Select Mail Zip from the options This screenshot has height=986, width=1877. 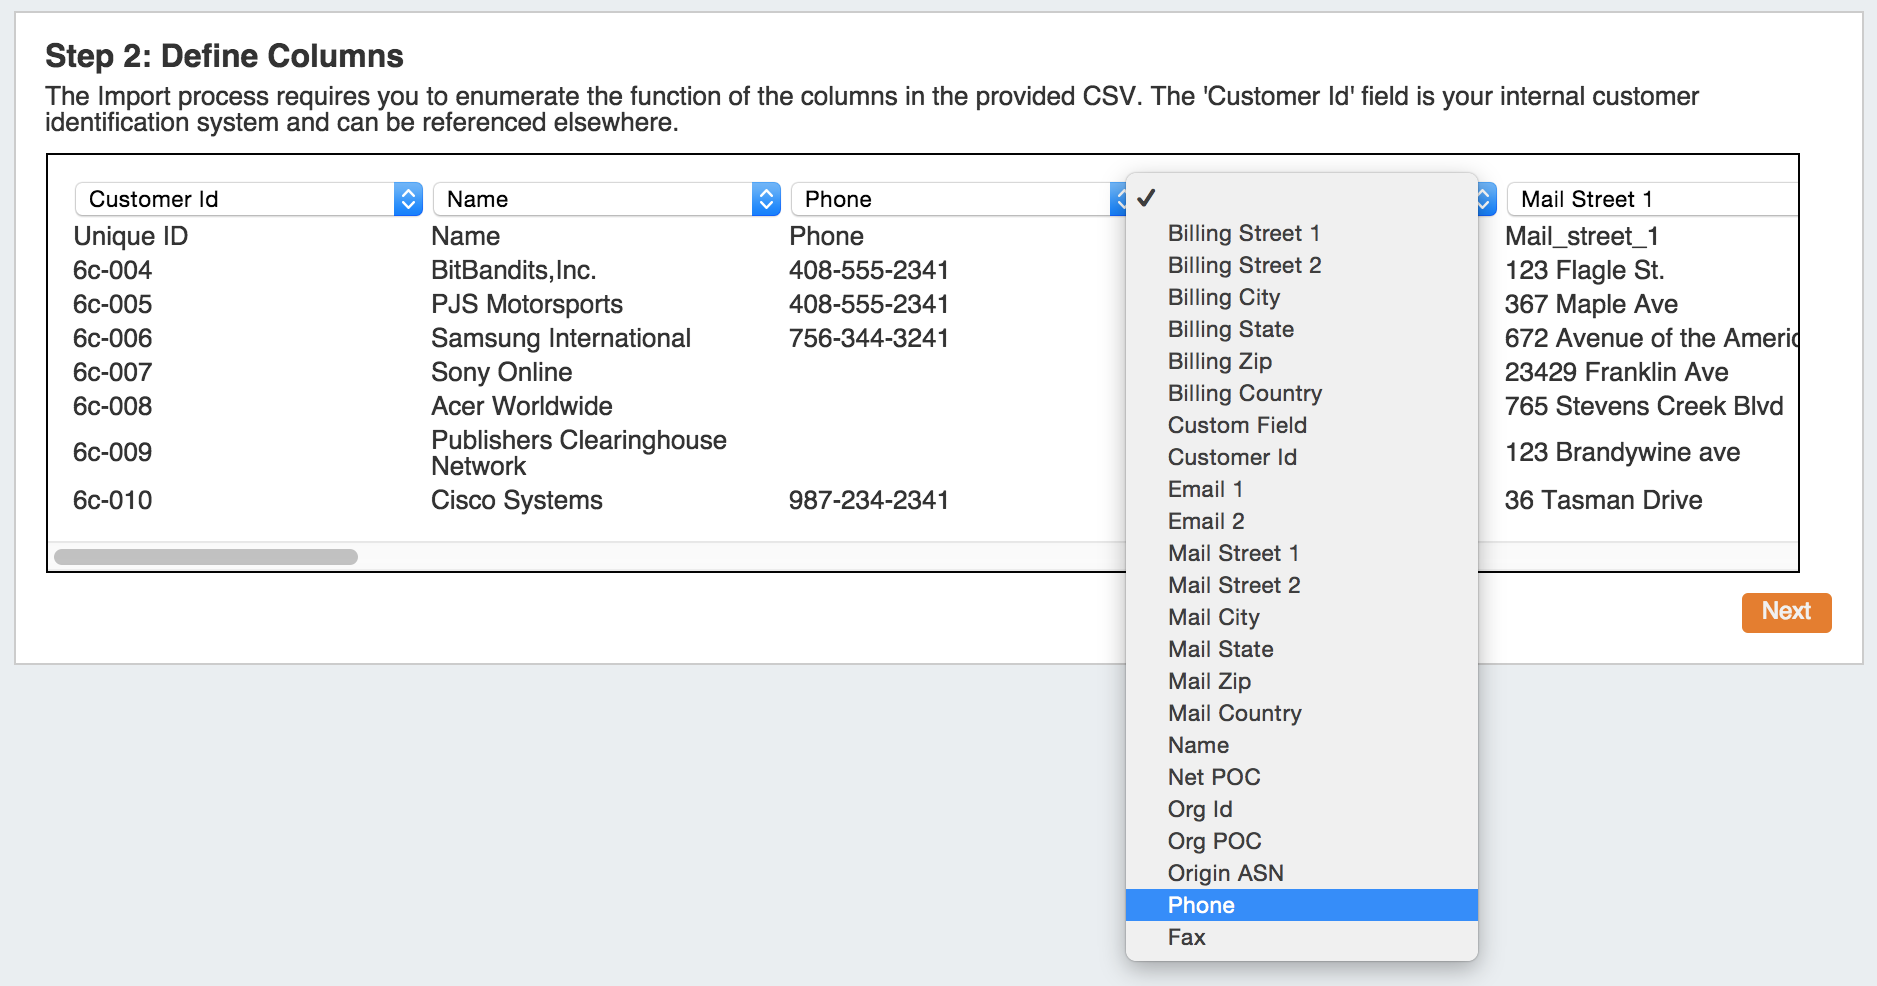tap(1209, 681)
